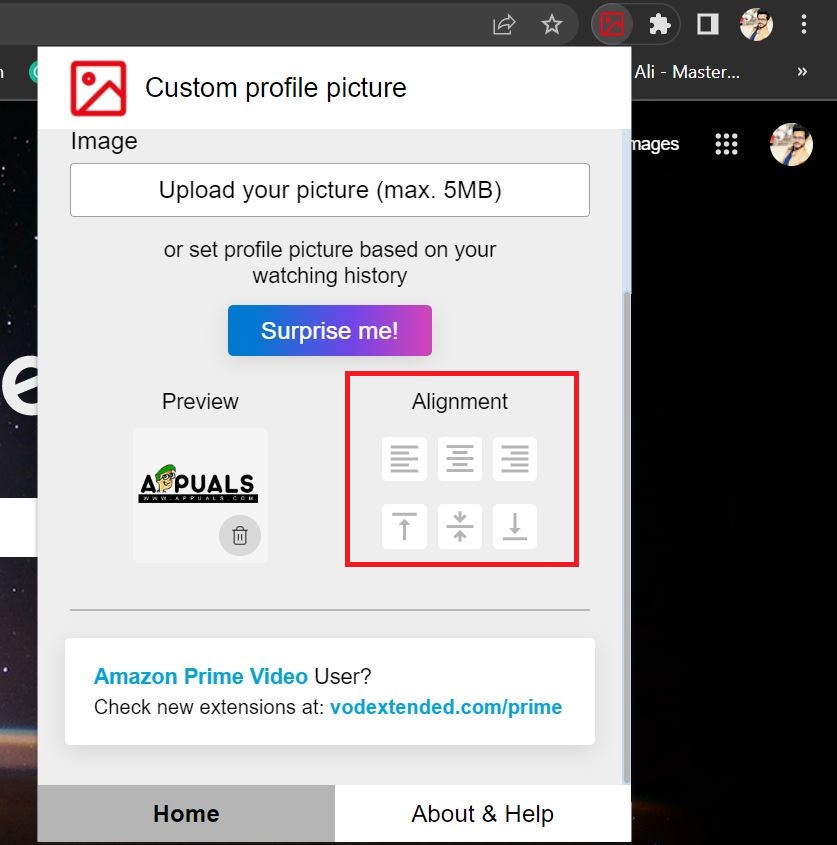This screenshot has height=845, width=837.
Task: Click the Custom profile picture logo
Action: (98, 88)
